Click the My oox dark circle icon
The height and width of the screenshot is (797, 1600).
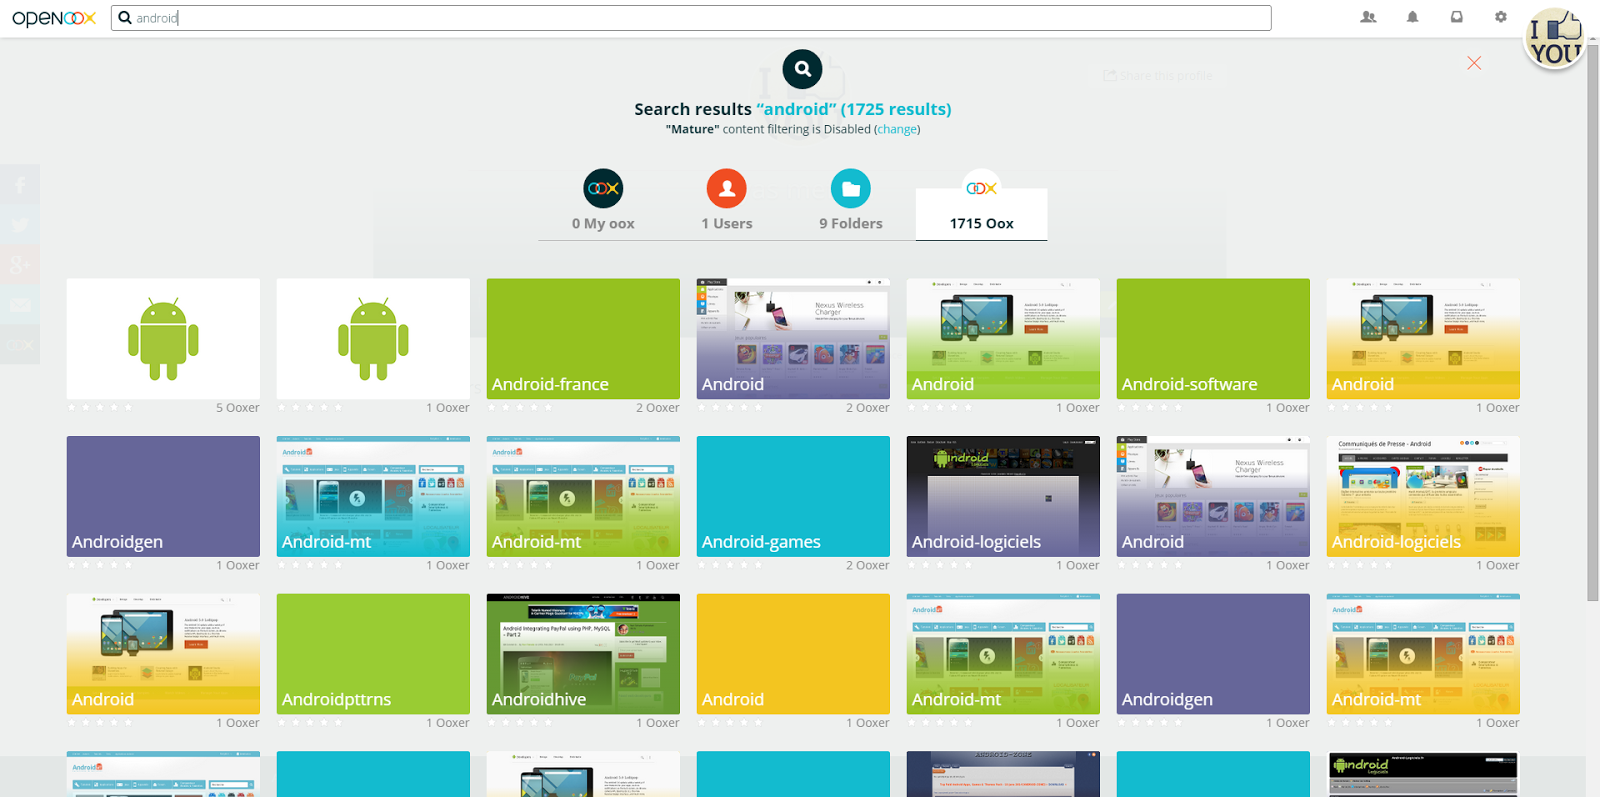point(603,188)
